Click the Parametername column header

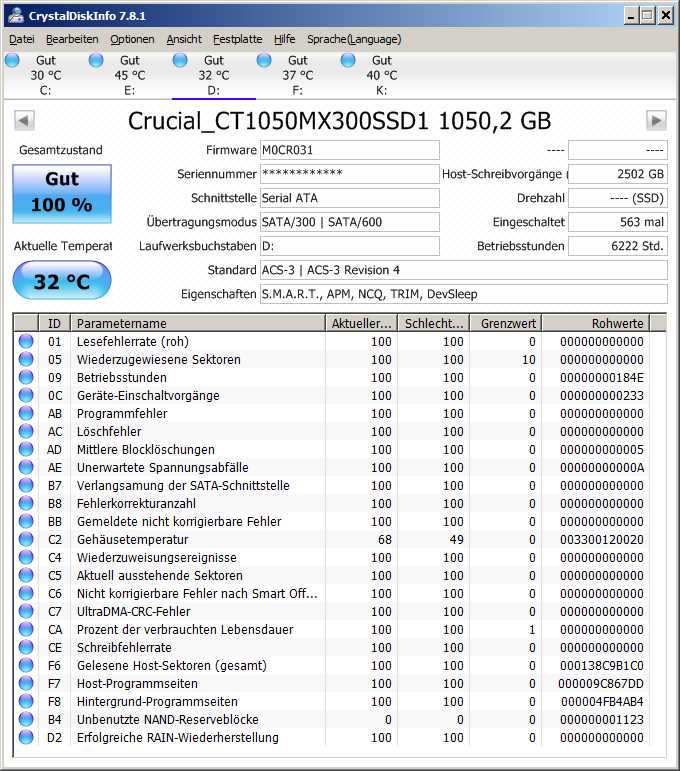pyautogui.click(x=198, y=323)
